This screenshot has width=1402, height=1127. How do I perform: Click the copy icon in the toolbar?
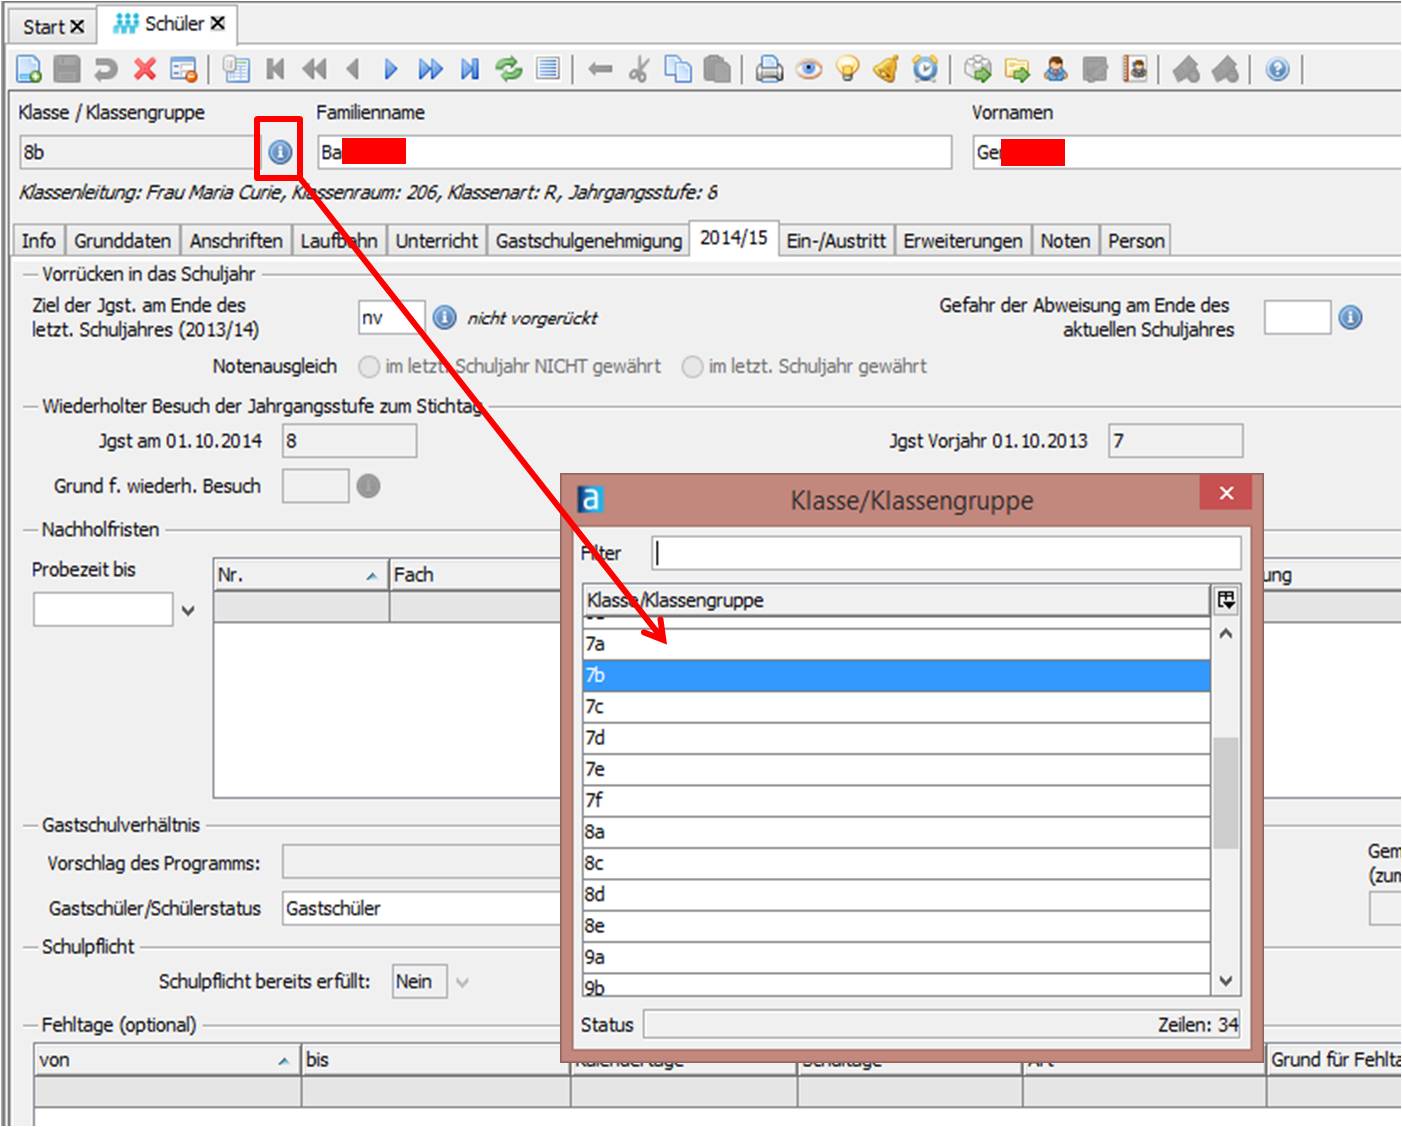[x=678, y=69]
